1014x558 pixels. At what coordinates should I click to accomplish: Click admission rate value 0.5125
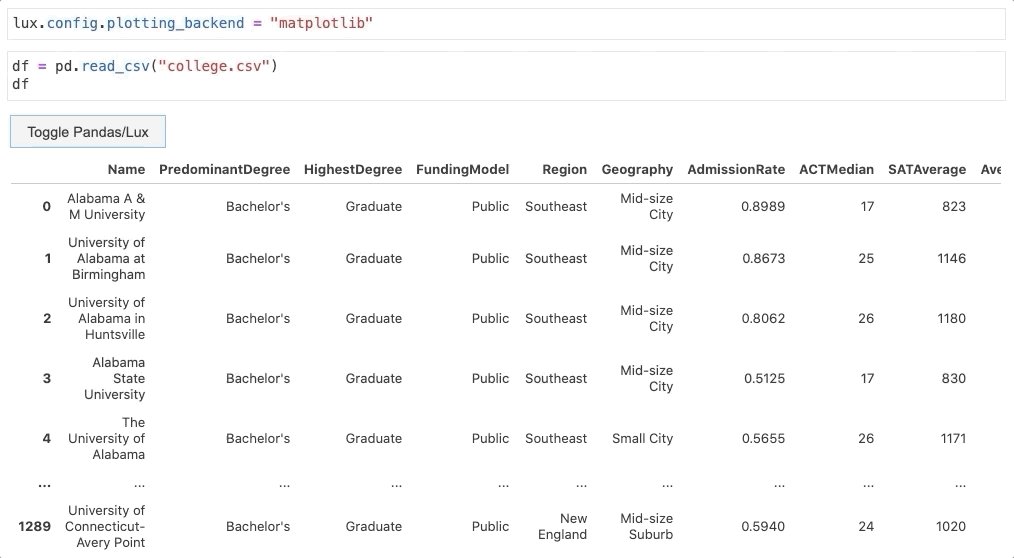tap(764, 378)
